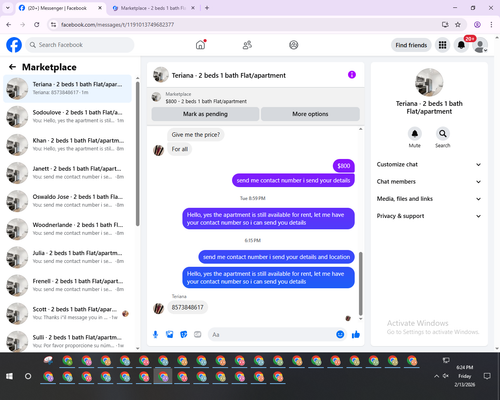Bookmark this page with the star icon

[x=458, y=24]
